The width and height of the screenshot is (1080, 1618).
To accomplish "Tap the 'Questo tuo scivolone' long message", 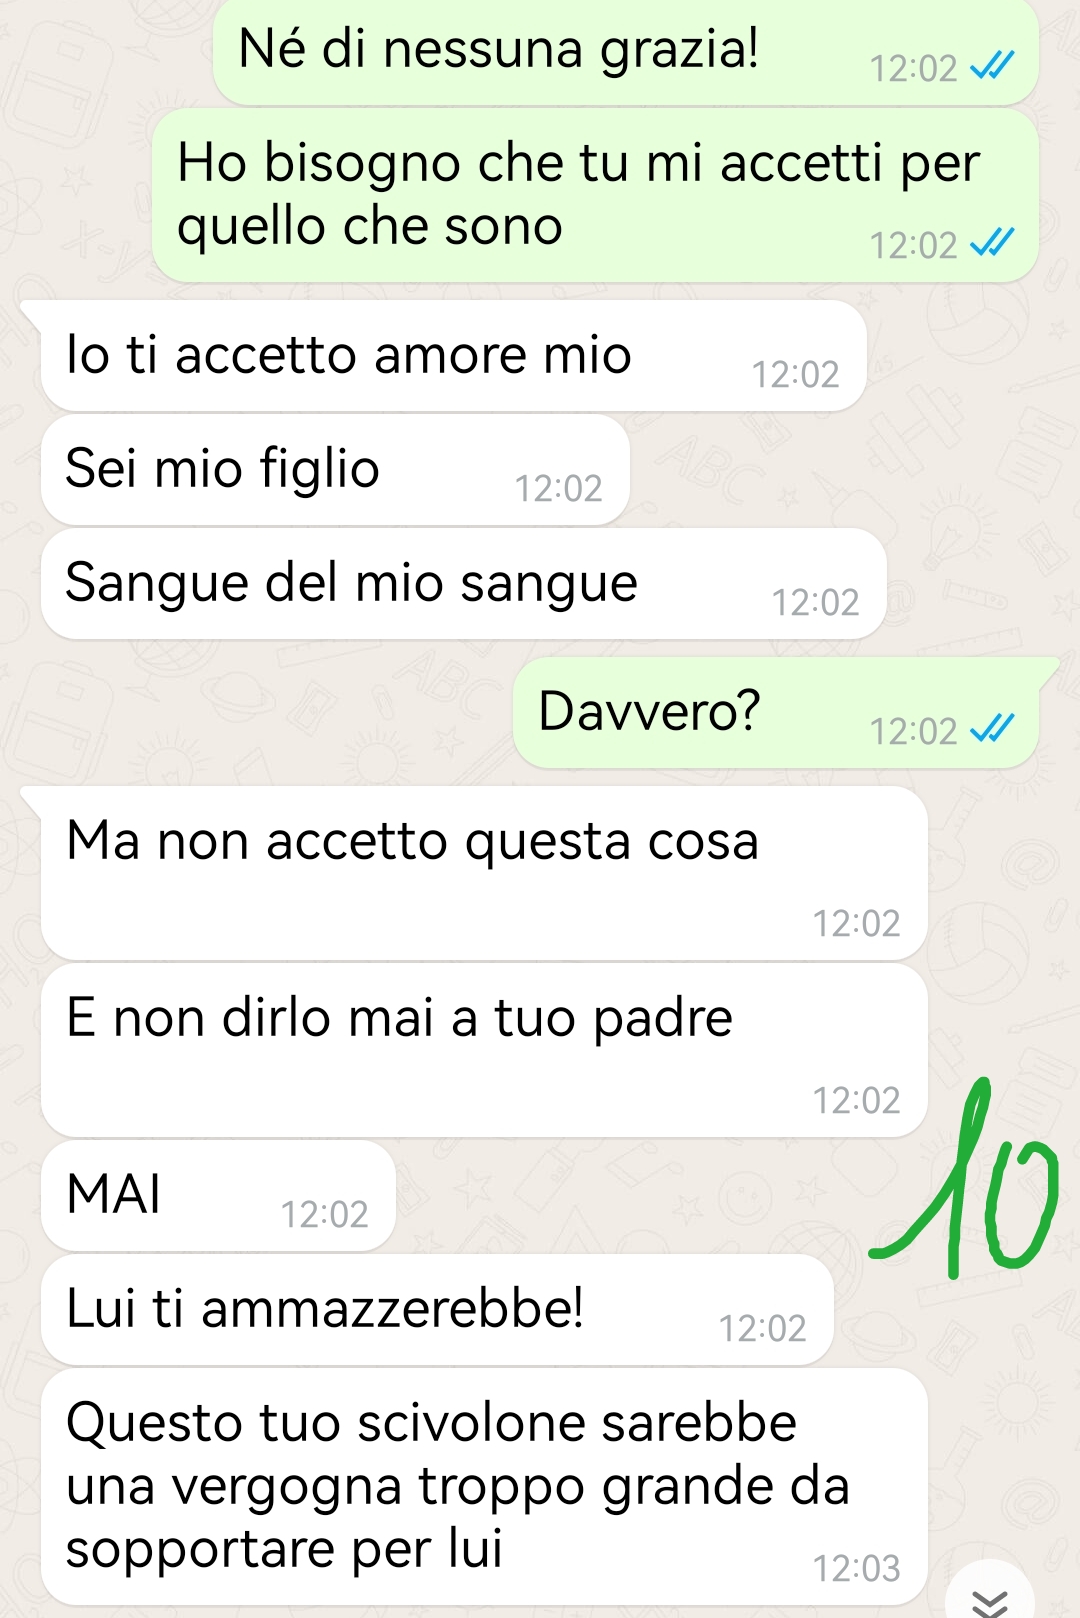I will coord(484,1486).
